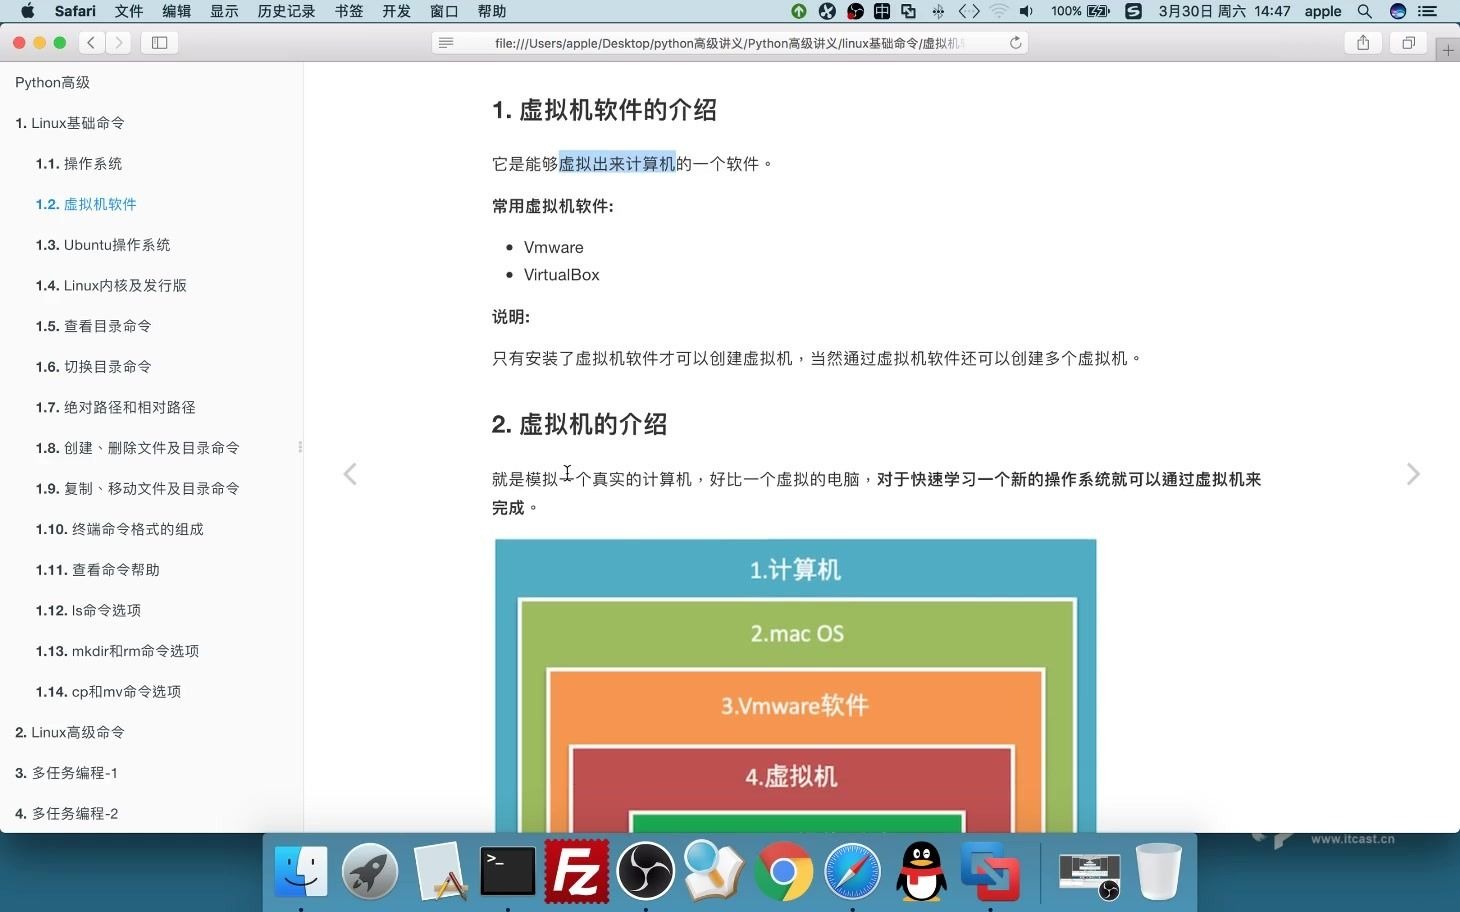Open section 1.9. 复制、移动文件及目录命令
Screen dimensions: 1460x912
[x=138, y=489]
